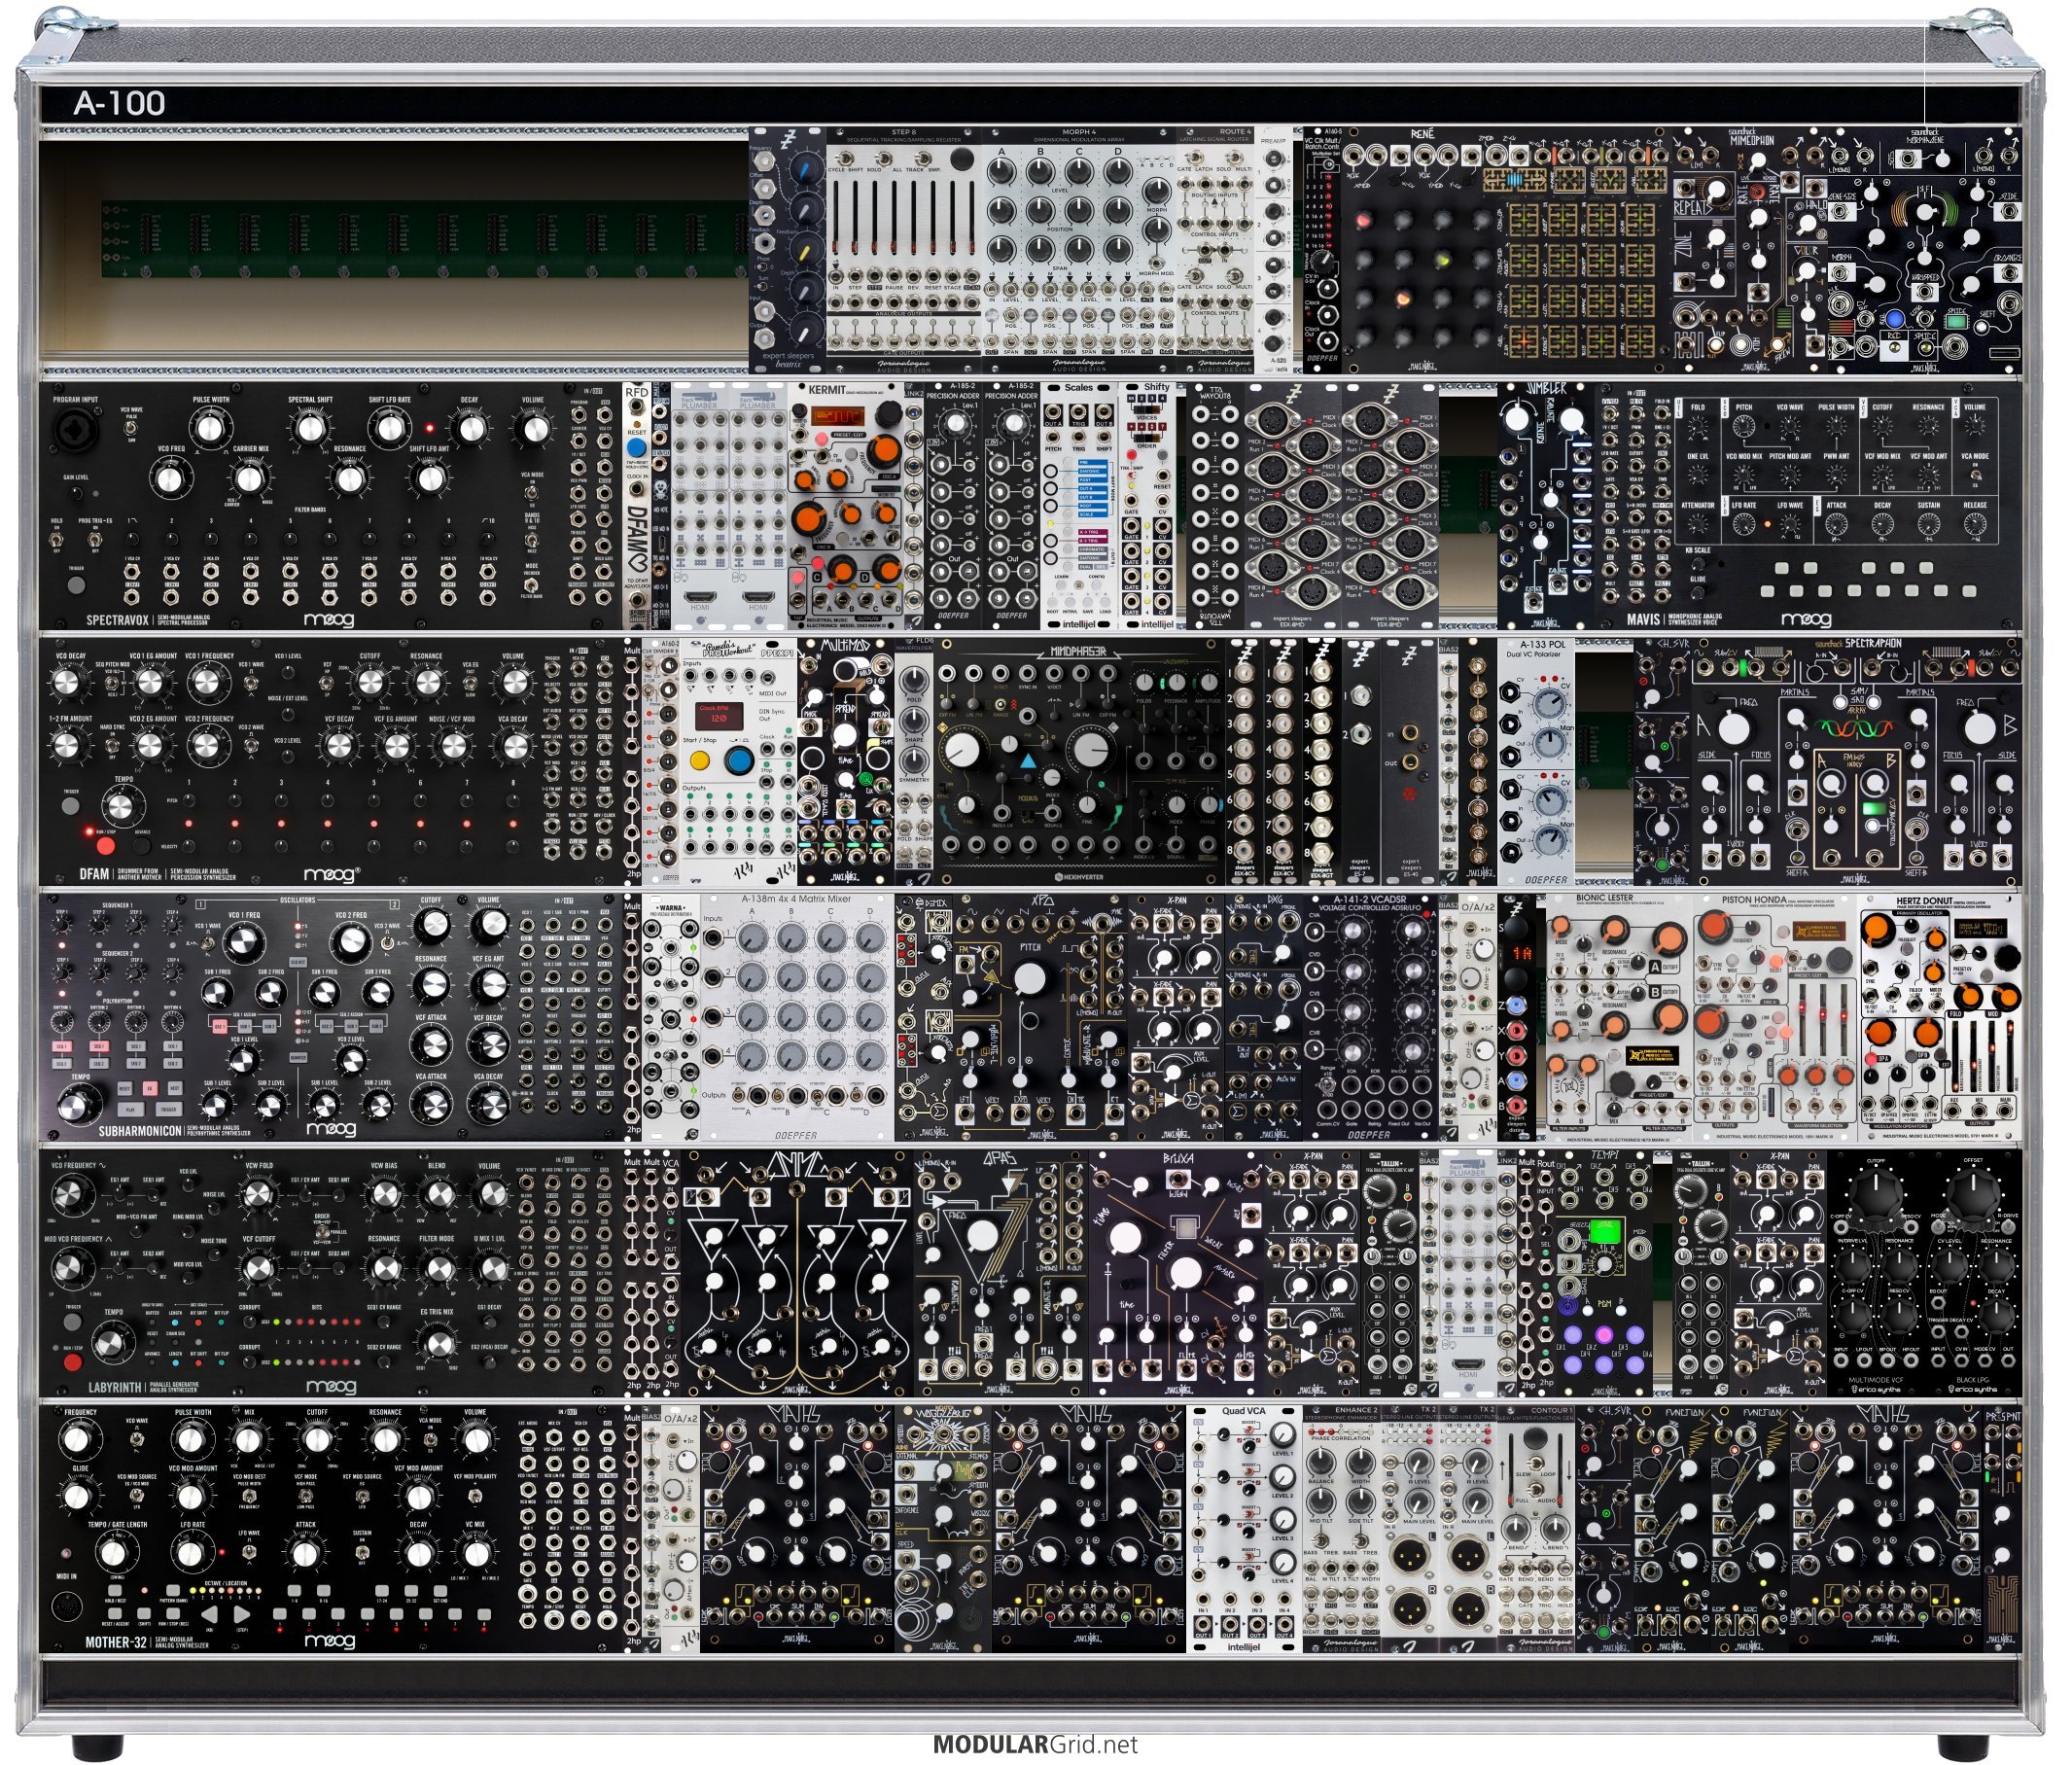The height and width of the screenshot is (1765, 2072).
Task: Click the Mother-32 MIDI IN DIN socket
Action: coord(66,1608)
